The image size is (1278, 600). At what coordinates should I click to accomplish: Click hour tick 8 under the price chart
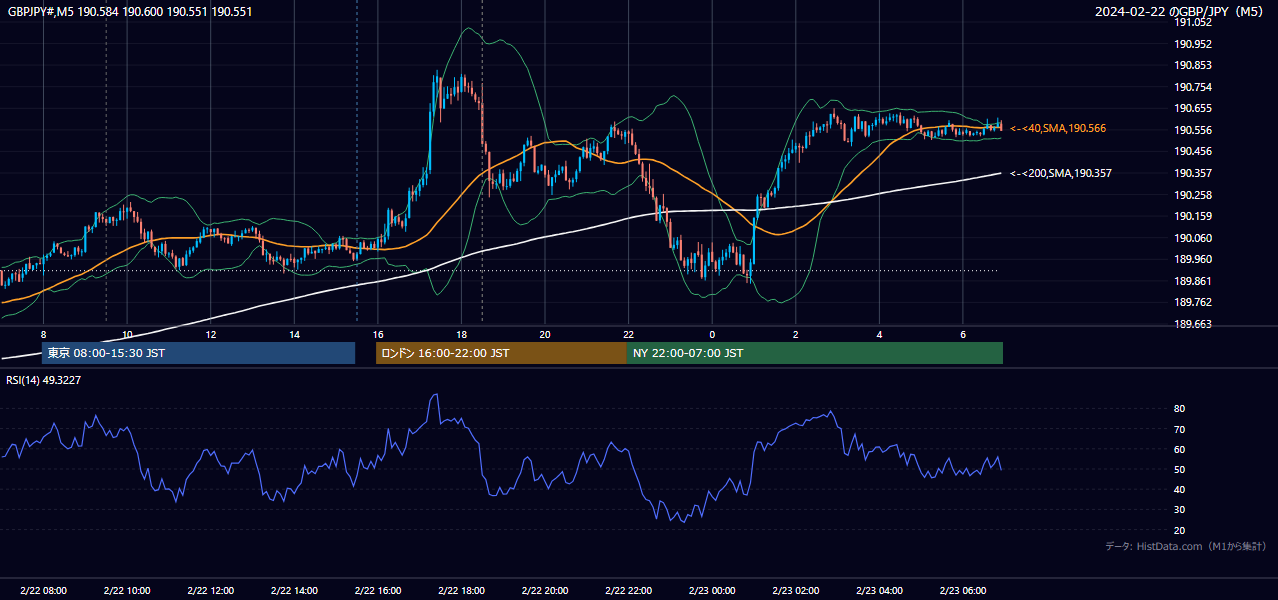pos(43,334)
